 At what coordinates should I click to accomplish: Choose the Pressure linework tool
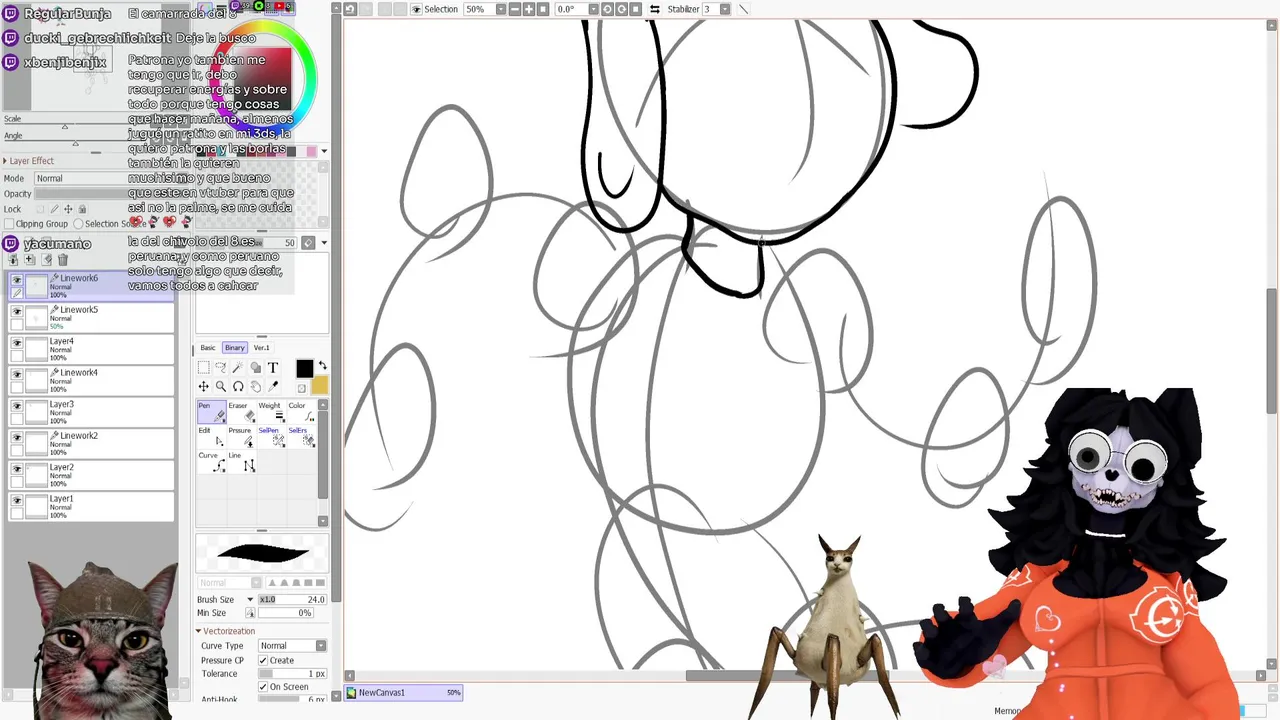pos(241,436)
